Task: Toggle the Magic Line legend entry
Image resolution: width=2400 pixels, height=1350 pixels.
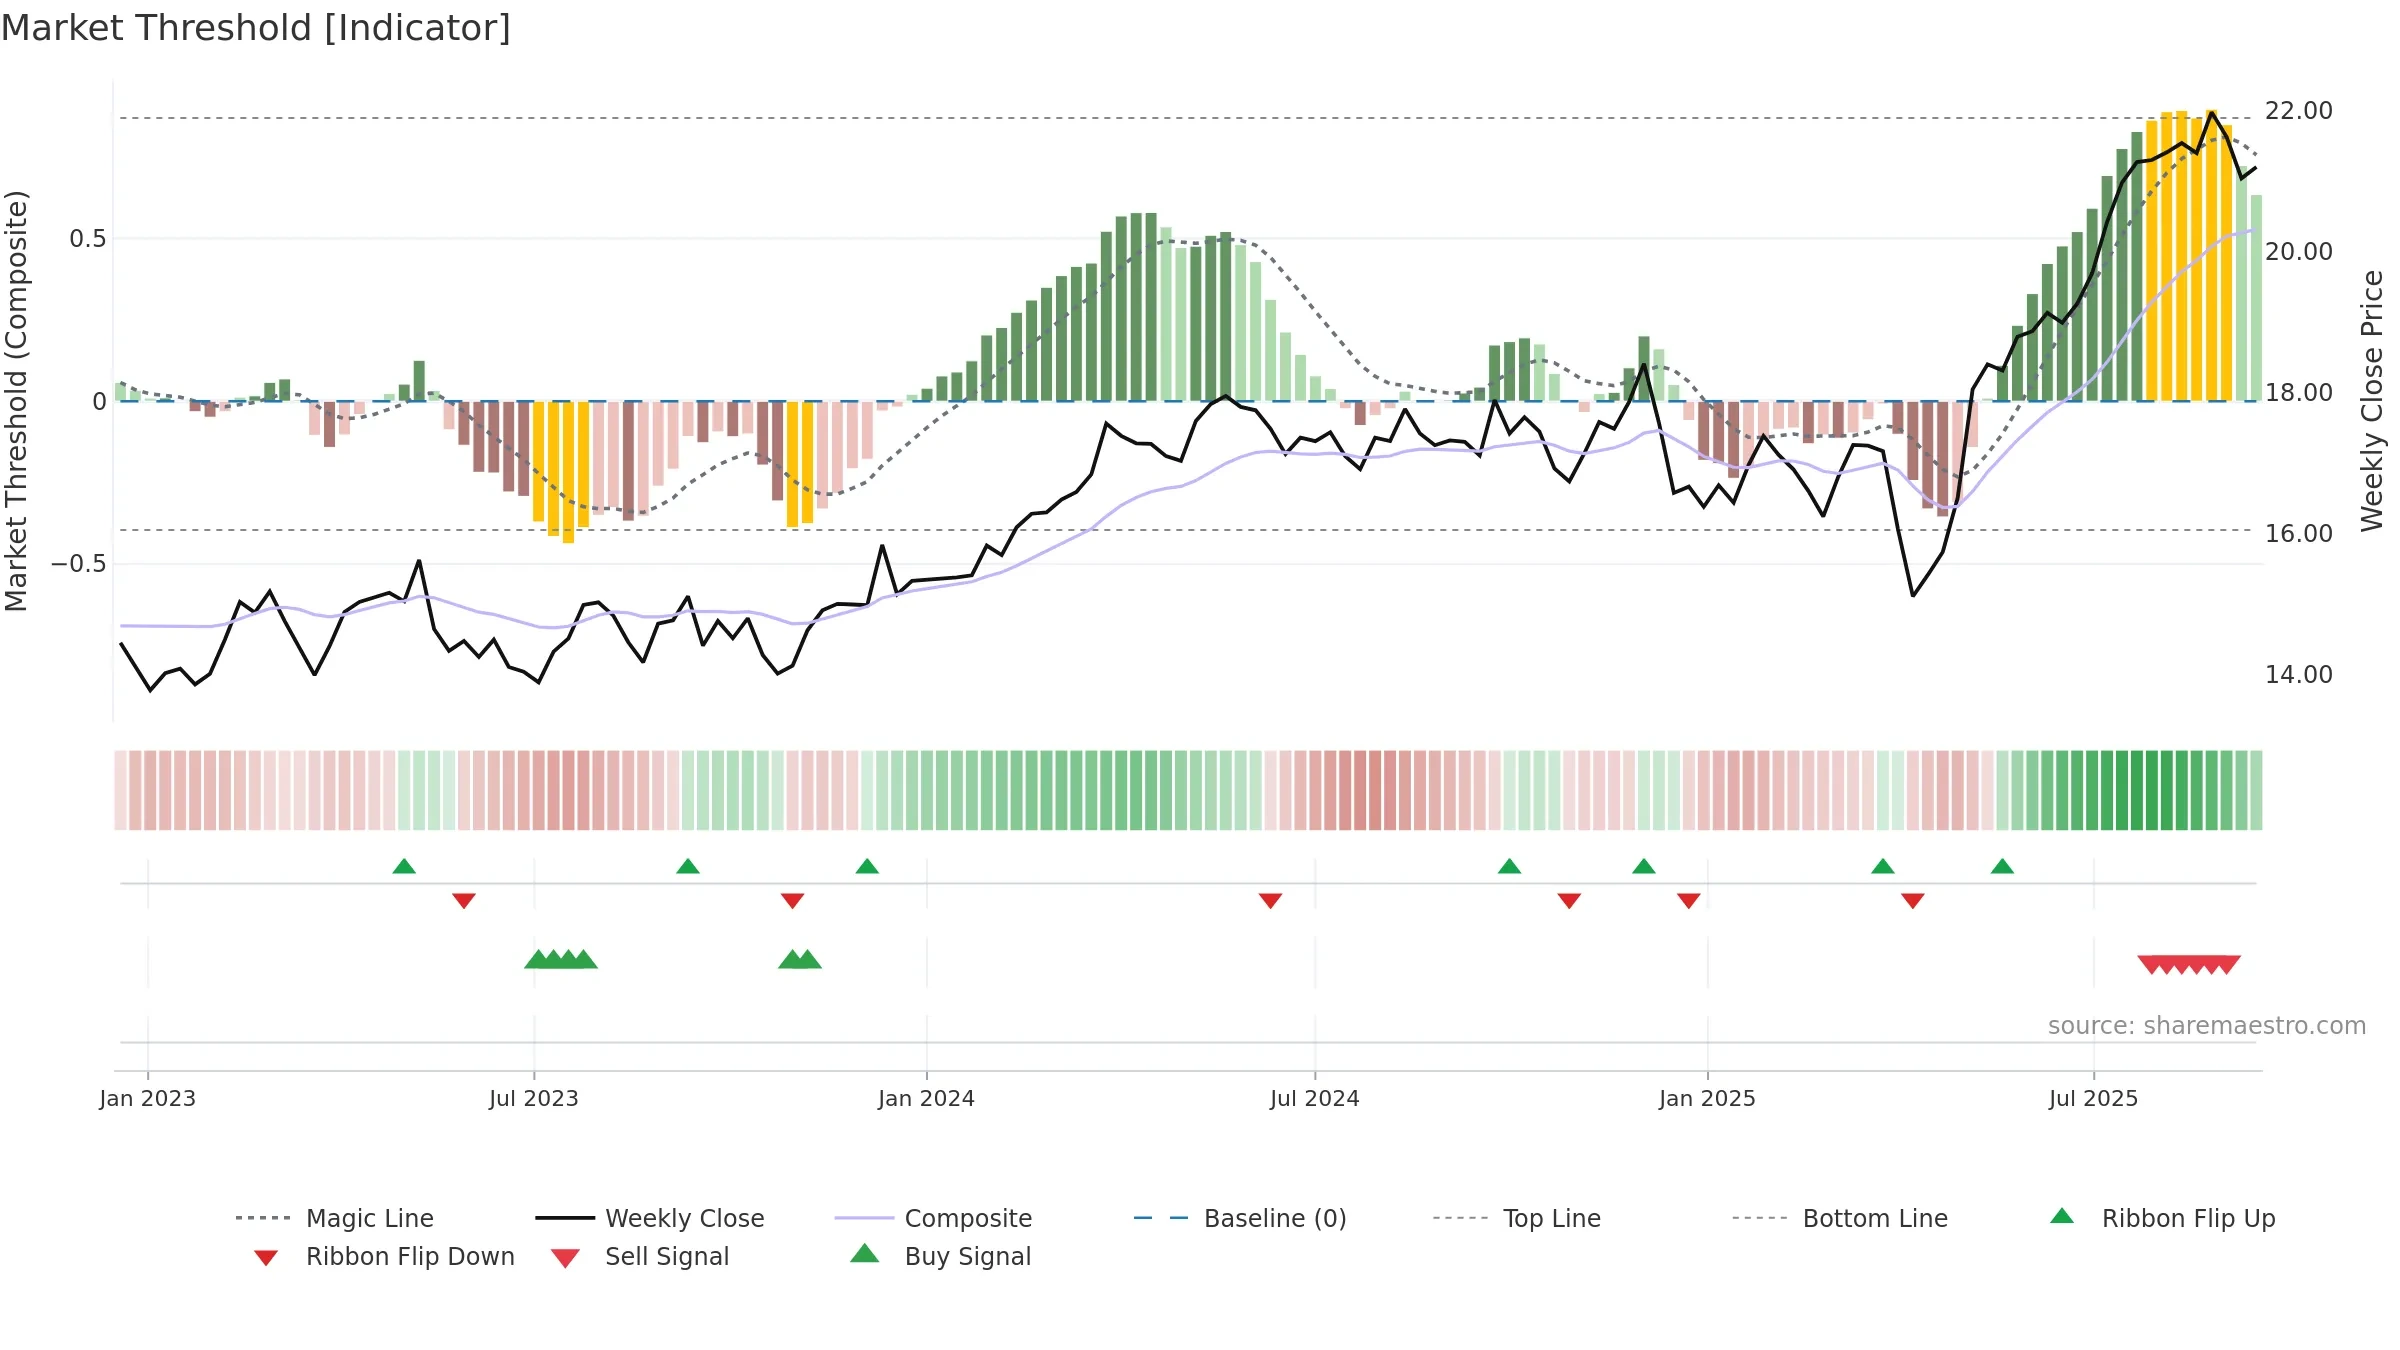Action: click(334, 1218)
